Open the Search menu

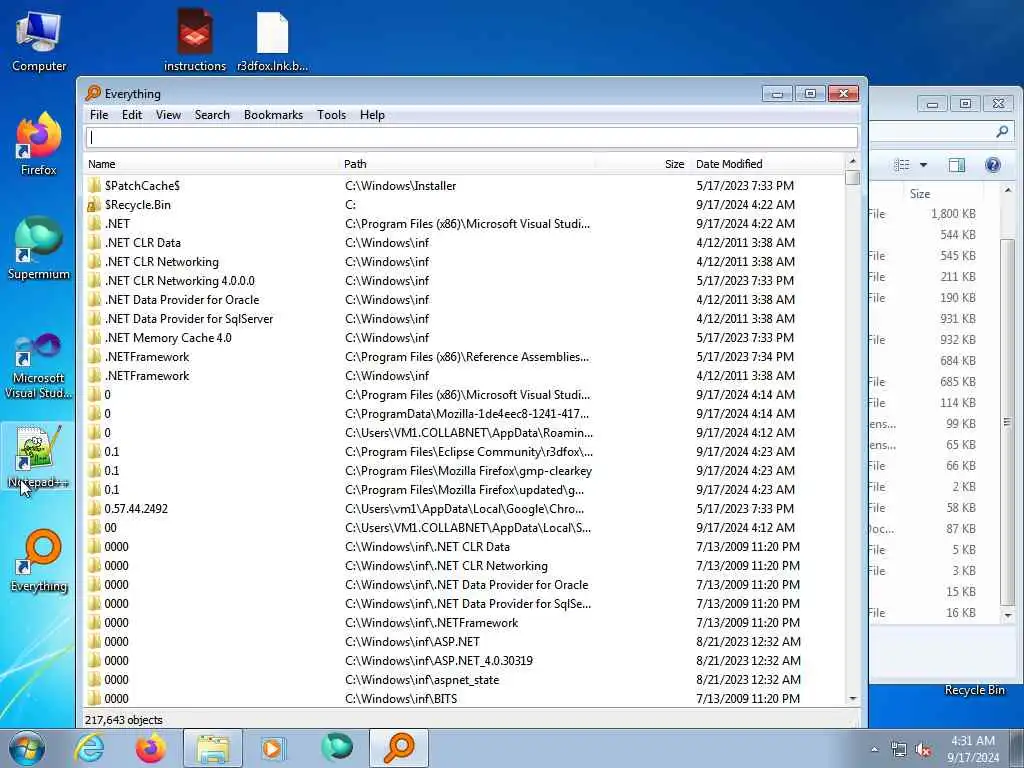pos(212,115)
